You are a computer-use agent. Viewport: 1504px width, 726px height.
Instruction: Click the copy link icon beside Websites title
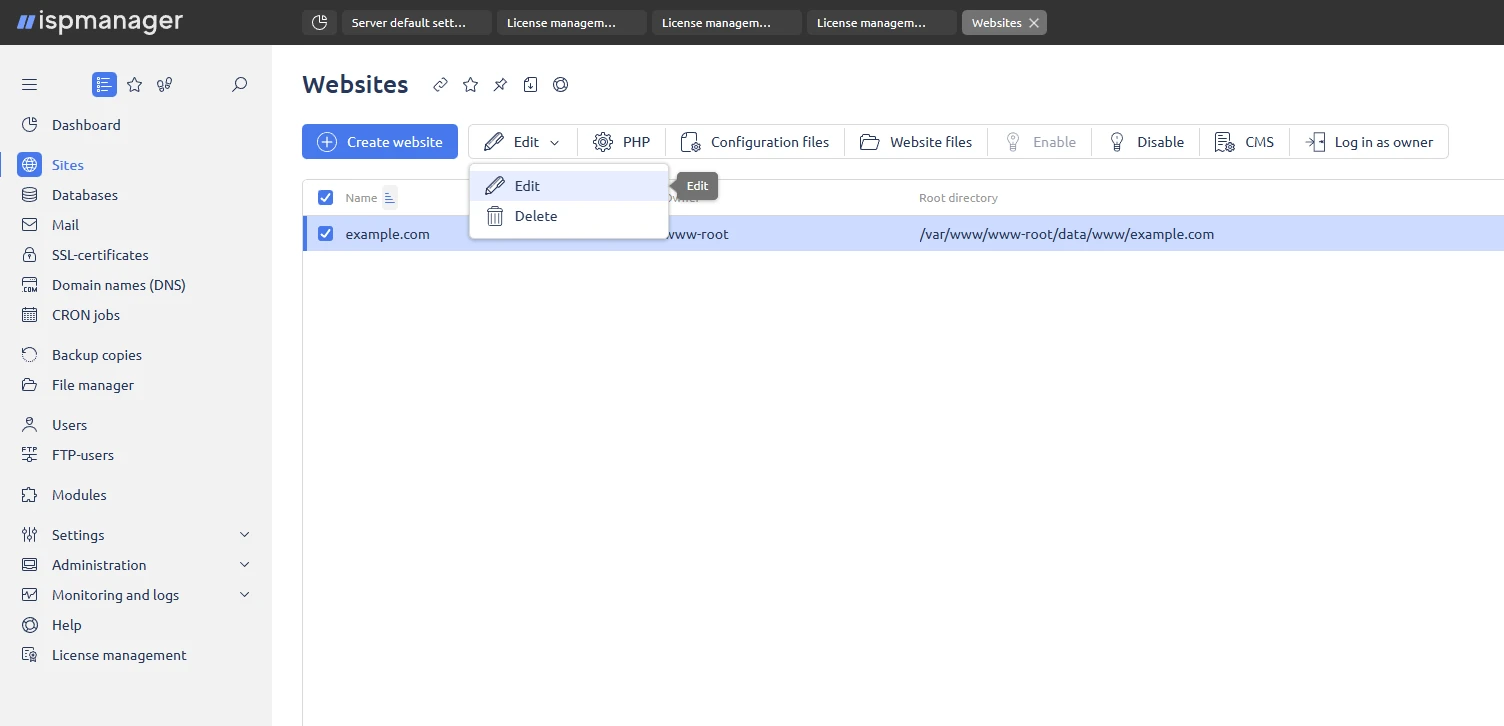click(440, 85)
